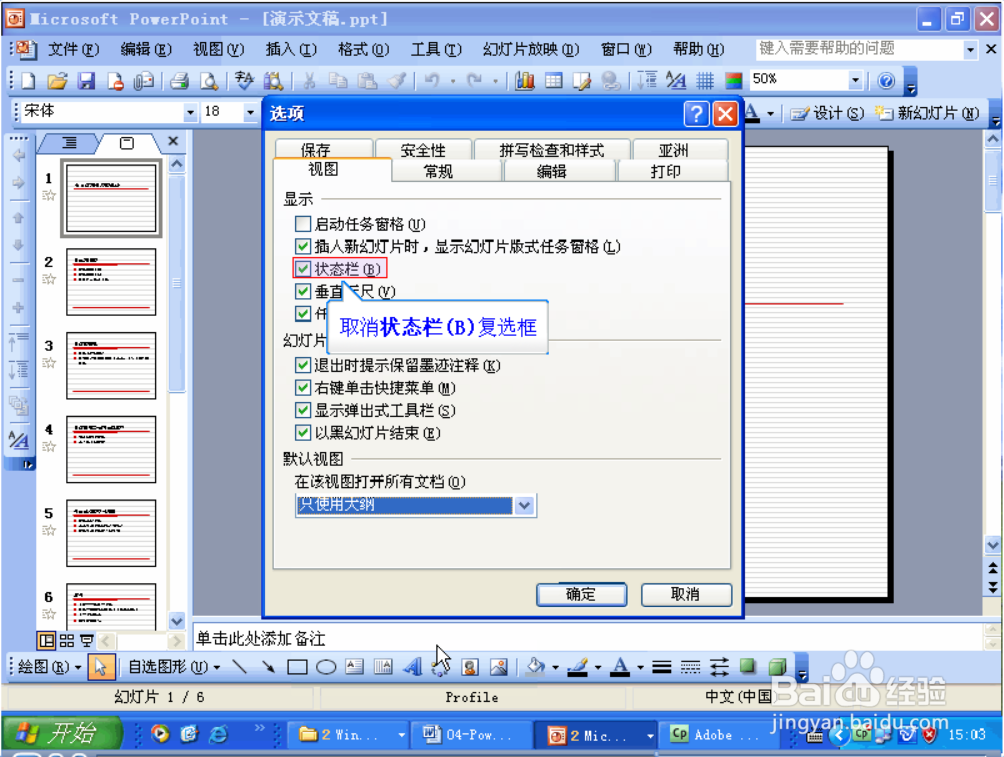
Task: Click the Help question mark icon
Action: pyautogui.click(x=886, y=81)
